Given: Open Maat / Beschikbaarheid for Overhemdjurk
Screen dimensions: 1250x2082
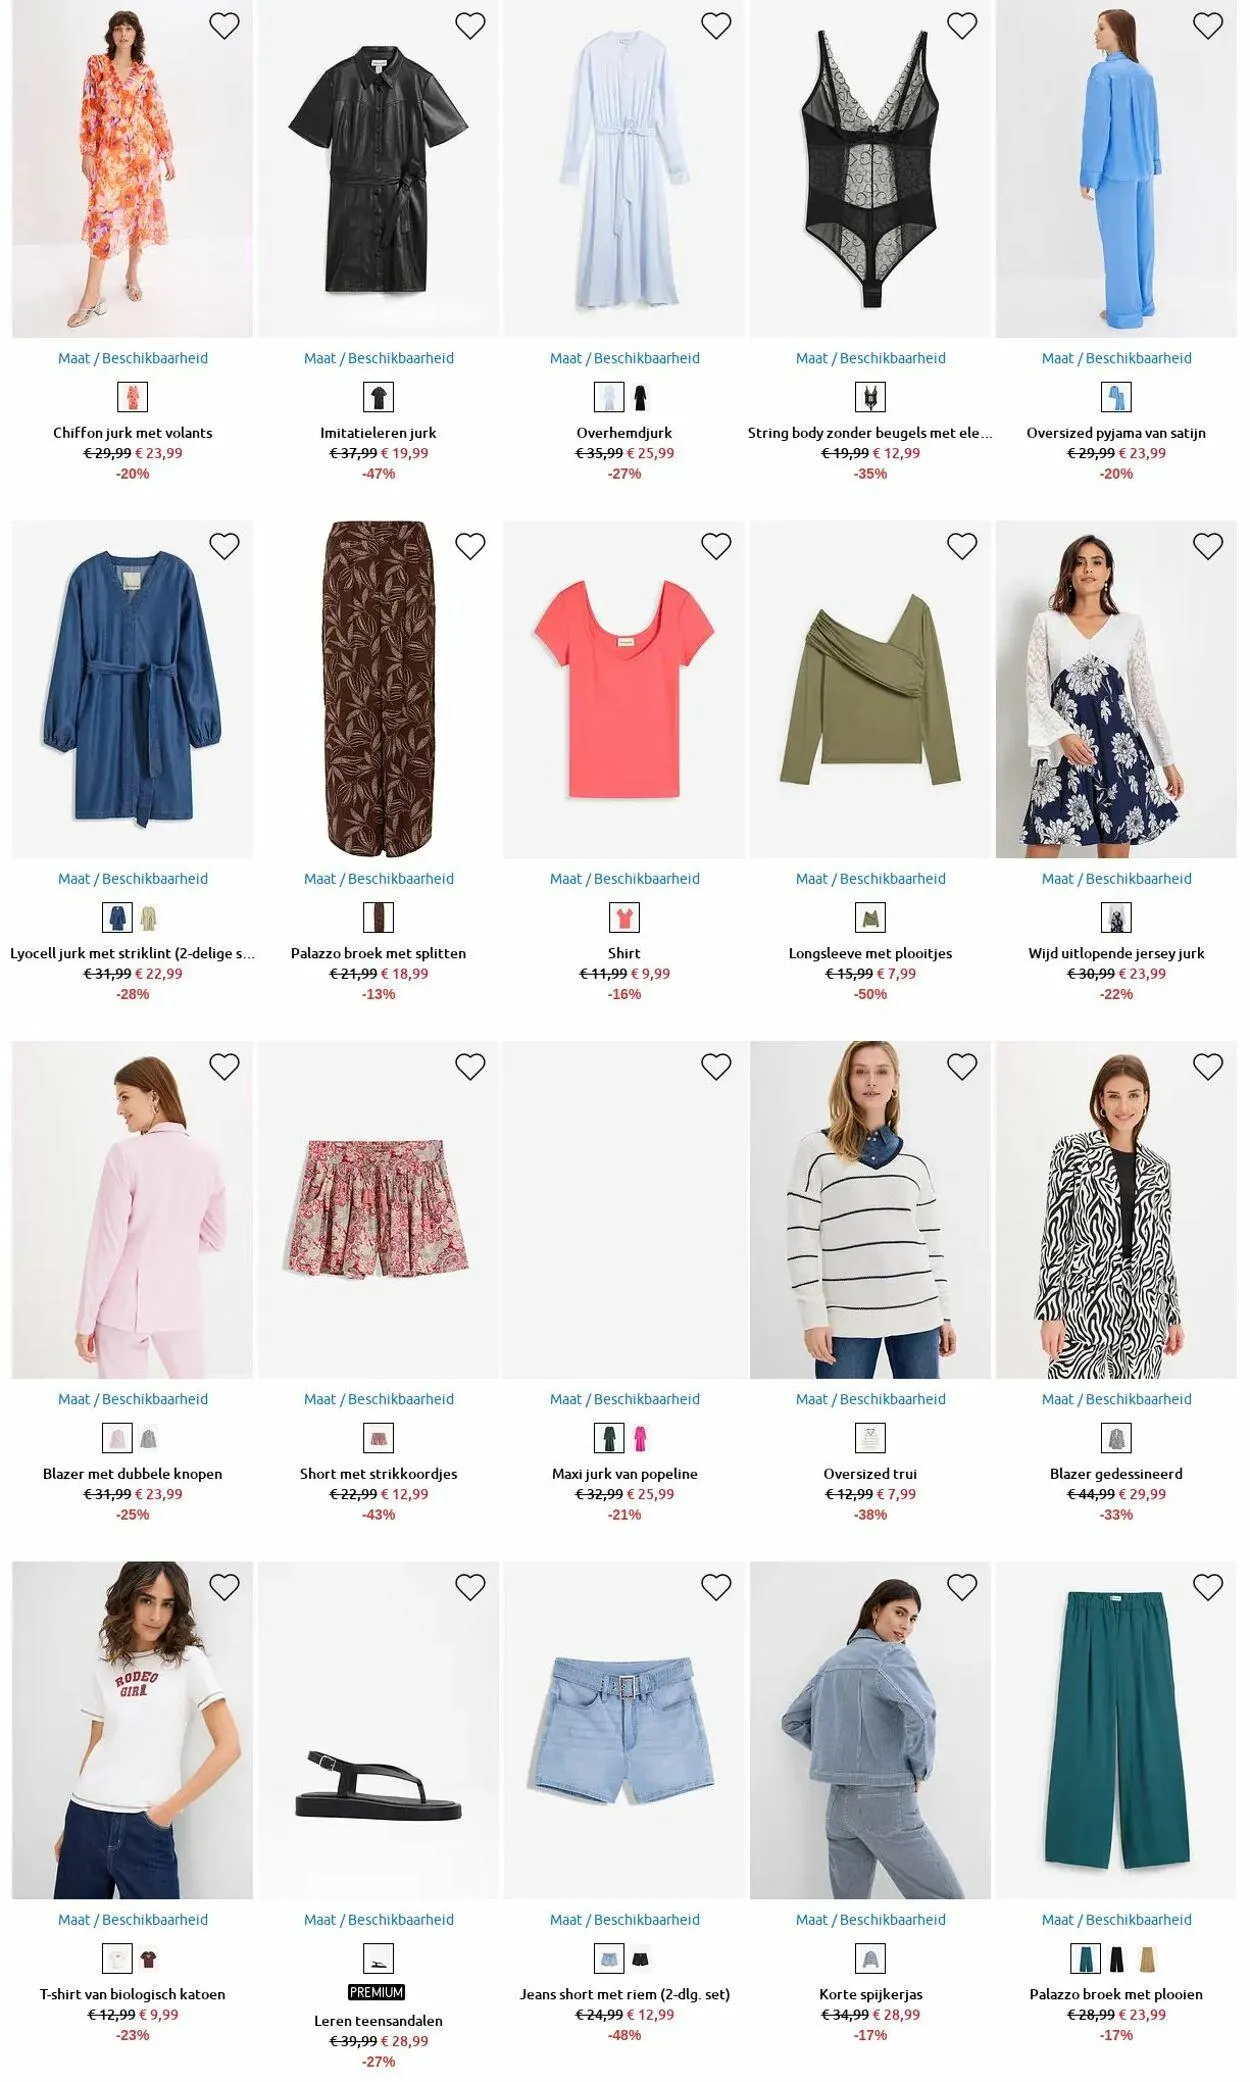Looking at the screenshot, I should 625,358.
